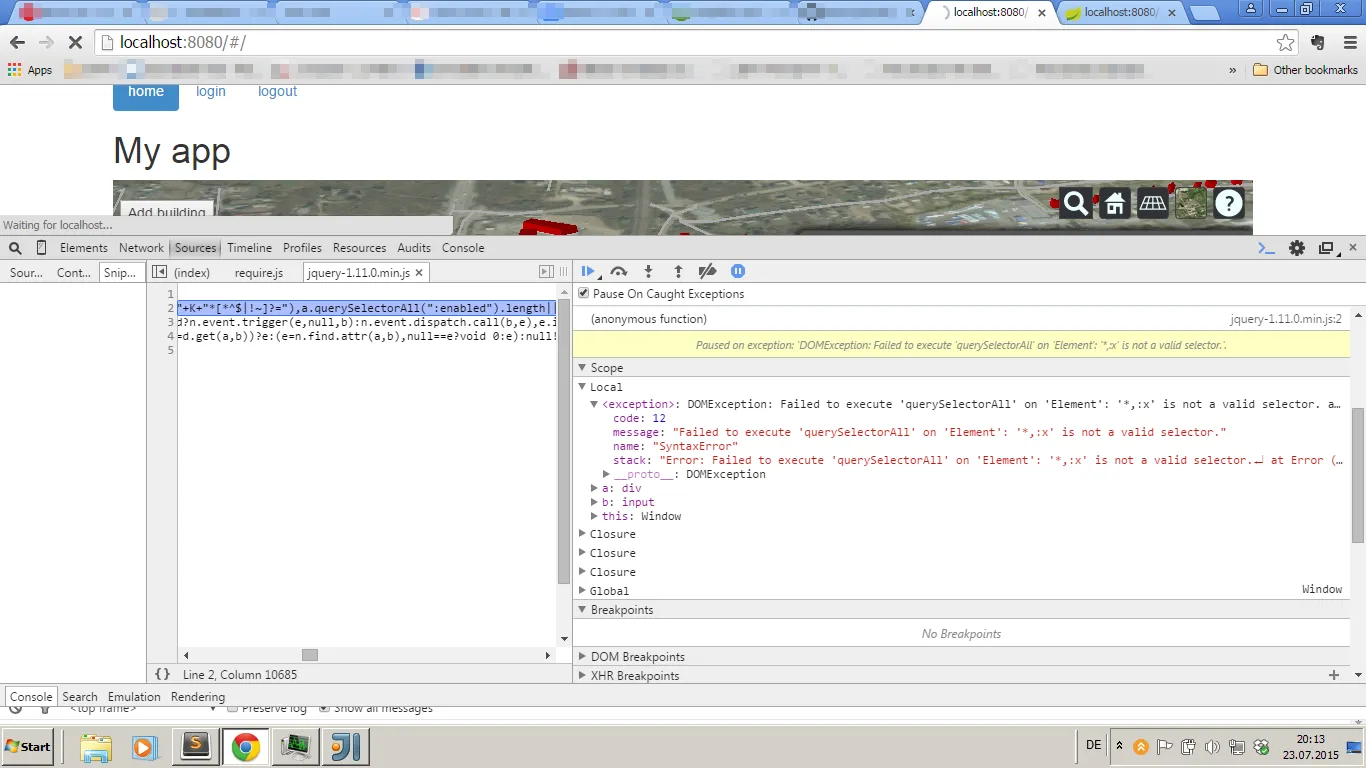Pretty print the minified source
The width and height of the screenshot is (1366, 768).
pos(162,675)
